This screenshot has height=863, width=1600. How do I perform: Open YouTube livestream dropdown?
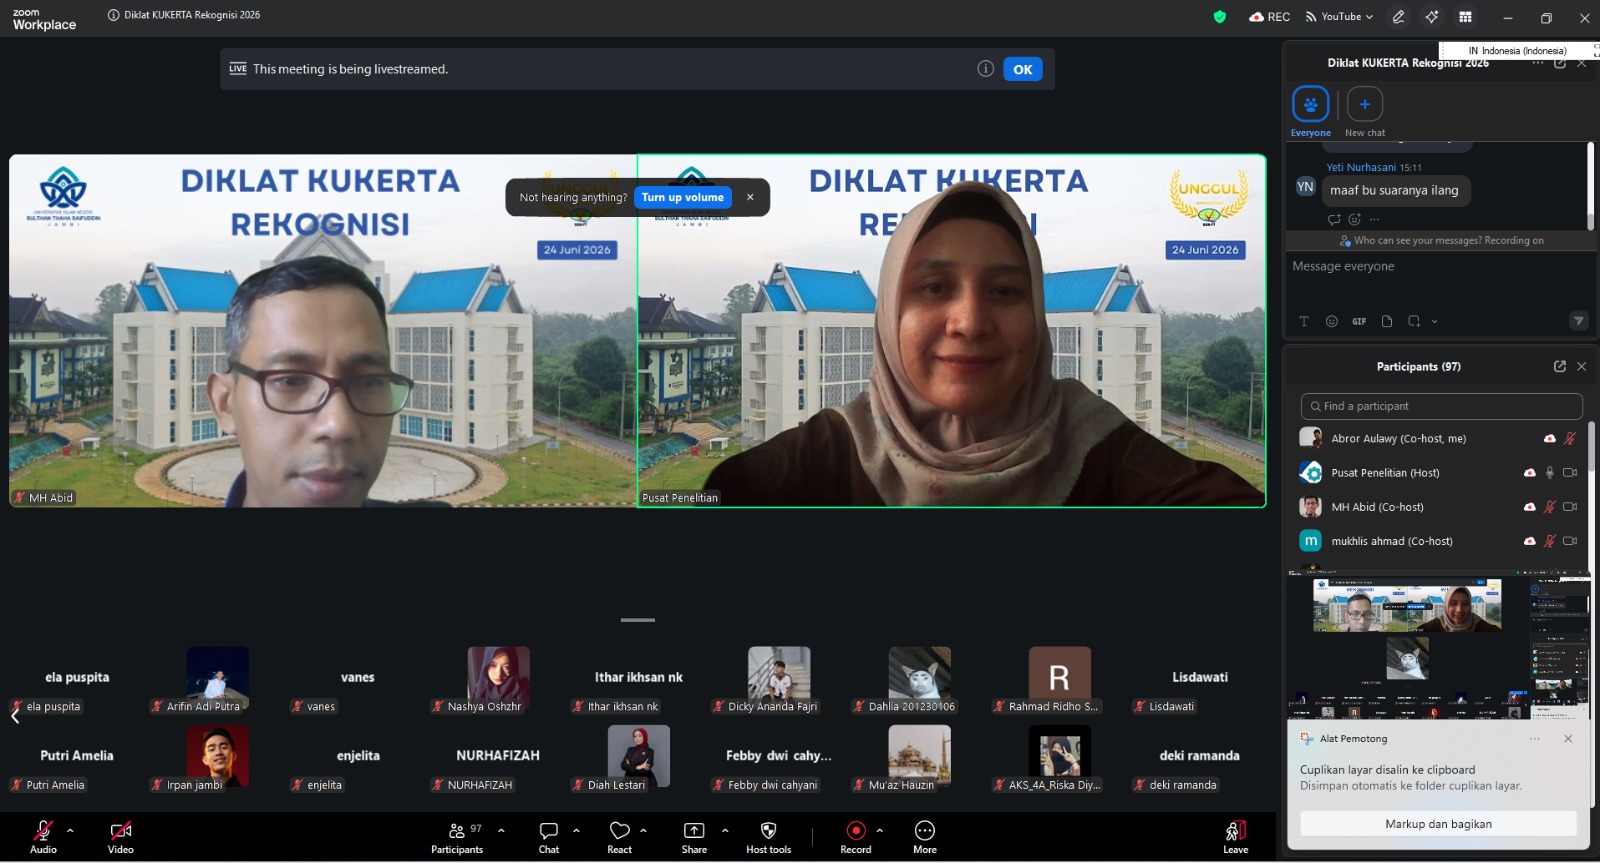pos(1339,17)
